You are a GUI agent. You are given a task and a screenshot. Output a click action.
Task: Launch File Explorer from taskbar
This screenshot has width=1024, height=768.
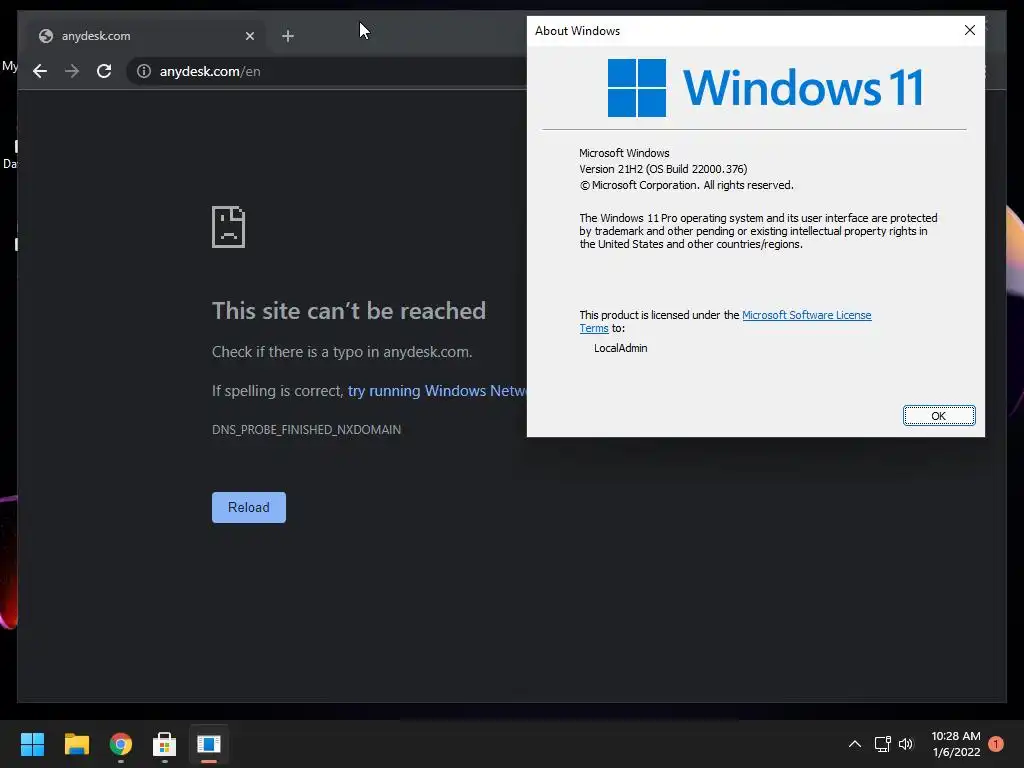point(76,744)
